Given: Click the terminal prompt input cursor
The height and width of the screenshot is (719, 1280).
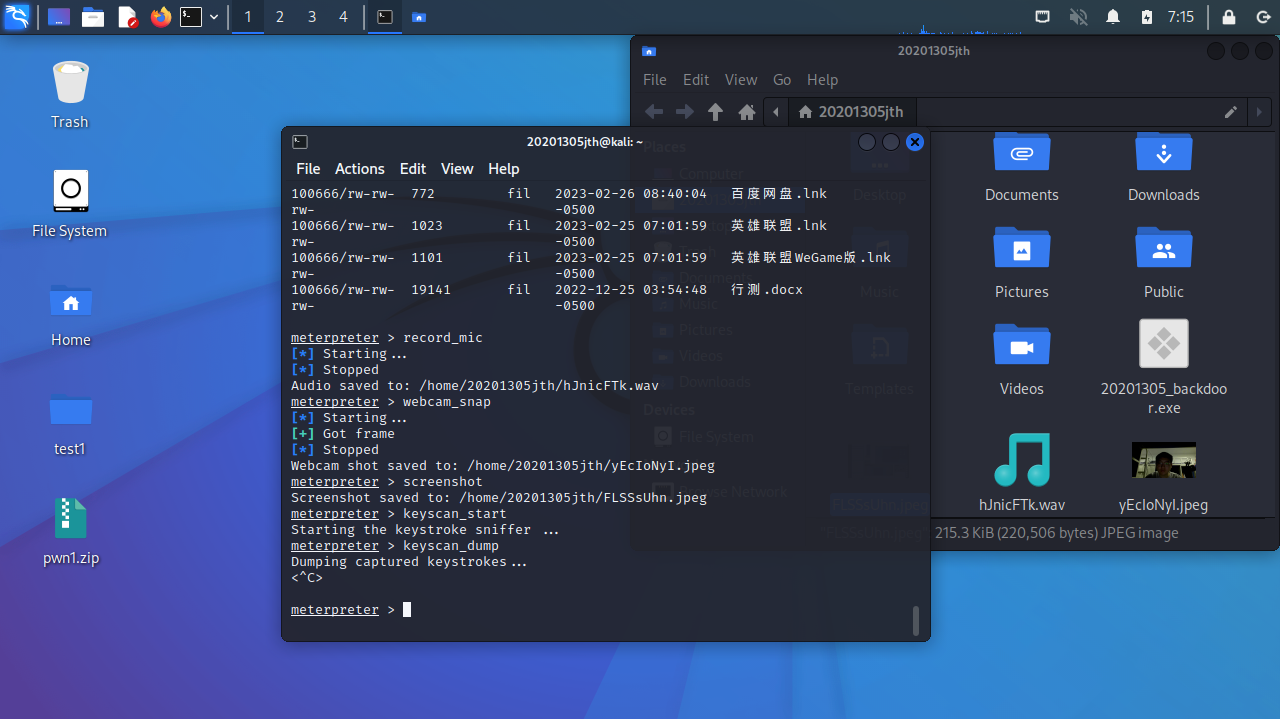Looking at the screenshot, I should 407,610.
